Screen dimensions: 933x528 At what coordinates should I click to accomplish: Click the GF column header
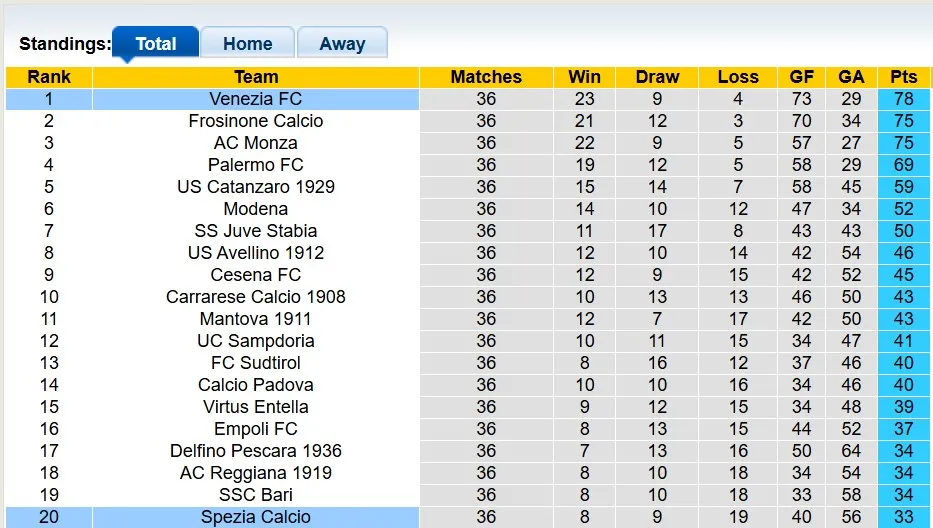pyautogui.click(x=801, y=77)
